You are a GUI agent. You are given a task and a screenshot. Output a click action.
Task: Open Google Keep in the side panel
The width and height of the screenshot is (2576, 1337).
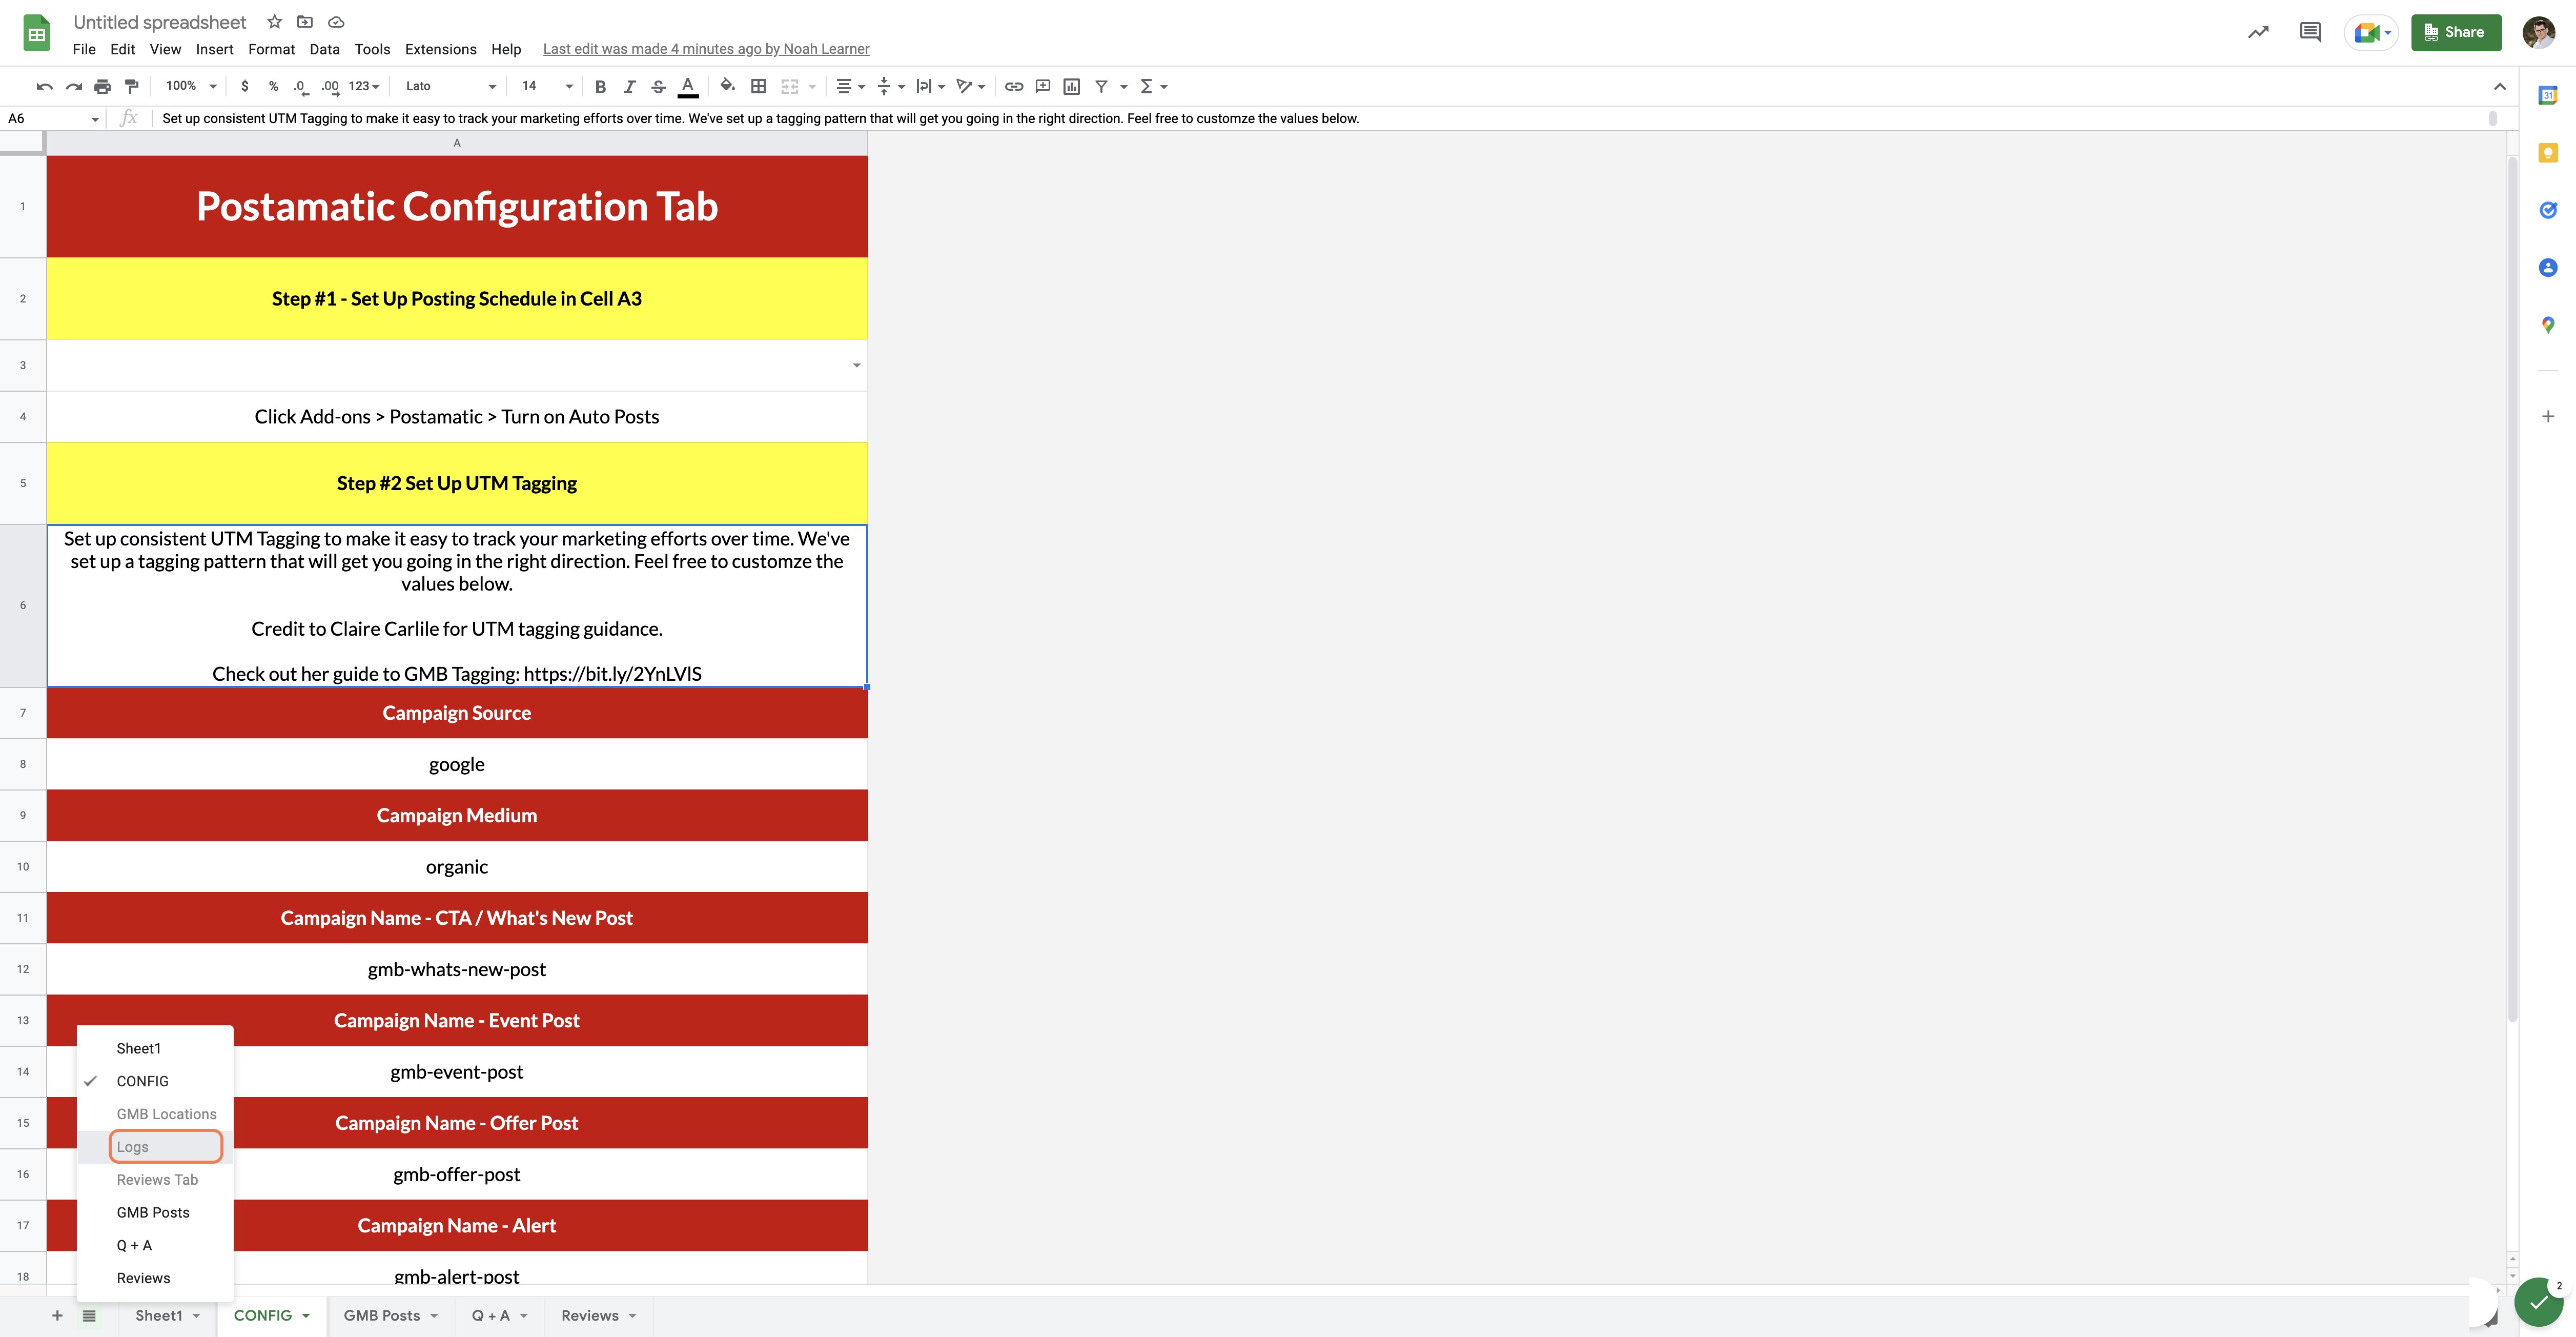pyautogui.click(x=2548, y=152)
